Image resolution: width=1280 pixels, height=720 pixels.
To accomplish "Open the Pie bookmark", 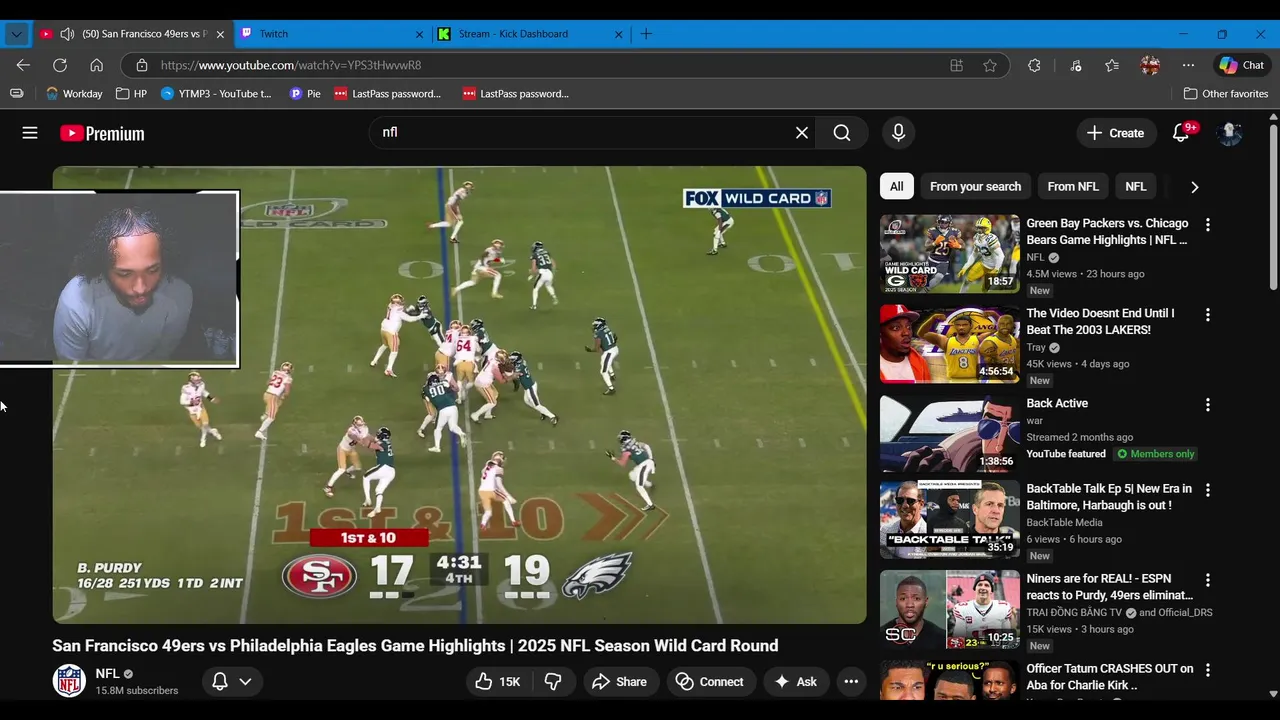I will (305, 94).
